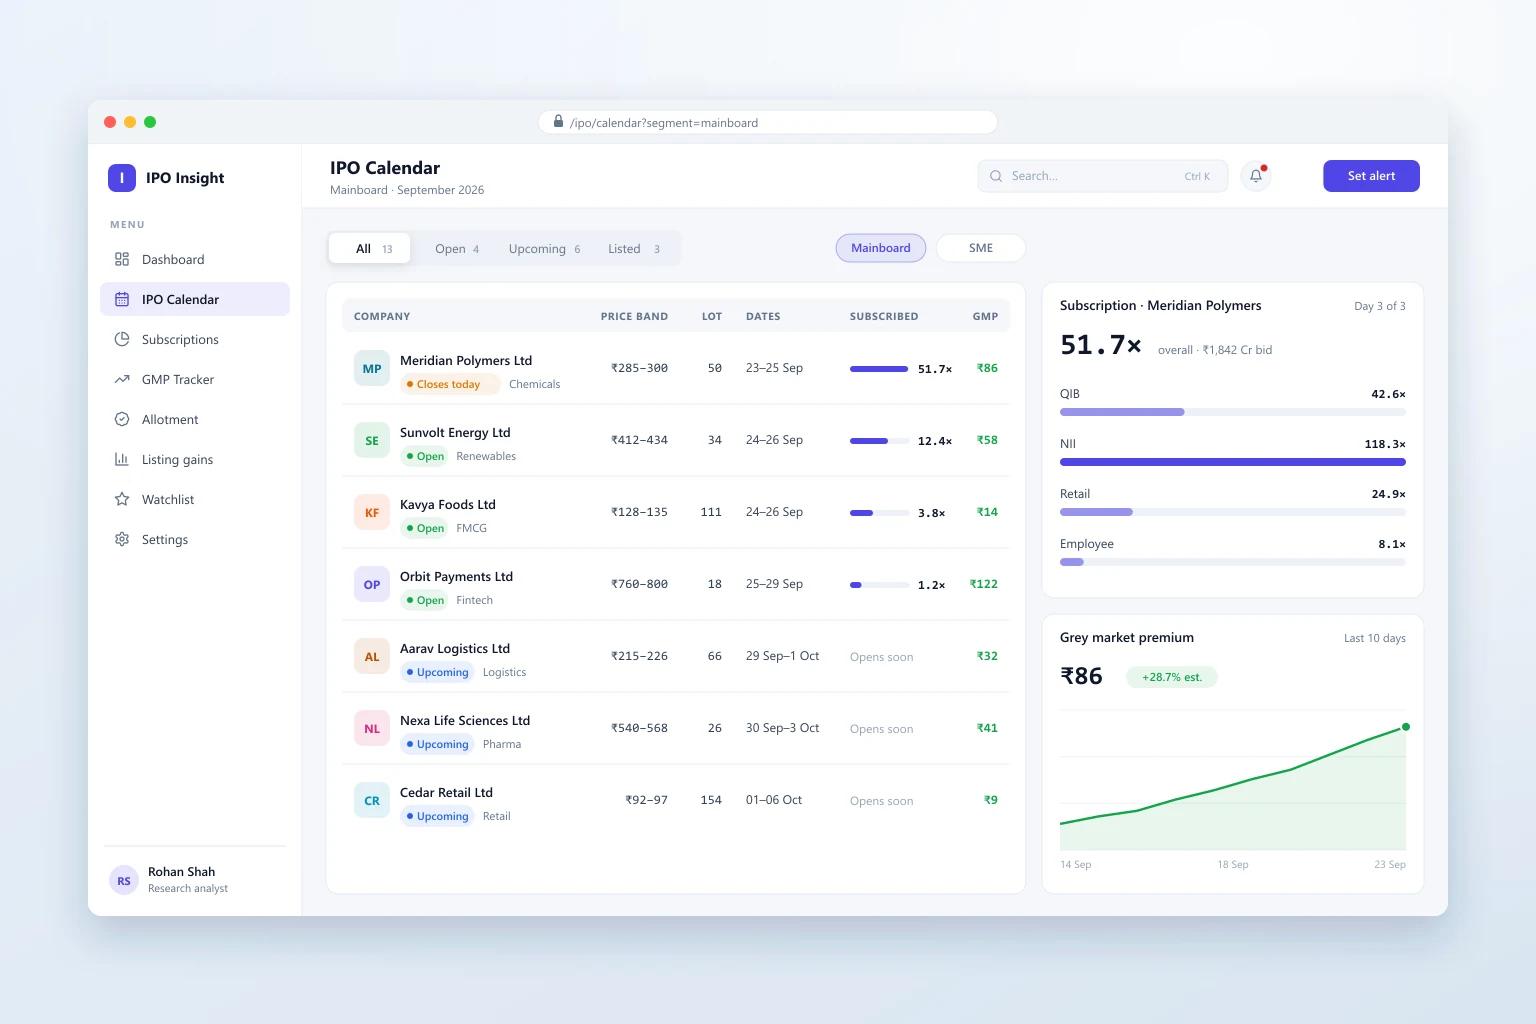Click the GMP chart endpoint marker
This screenshot has height=1024, width=1536.
coord(1406,727)
